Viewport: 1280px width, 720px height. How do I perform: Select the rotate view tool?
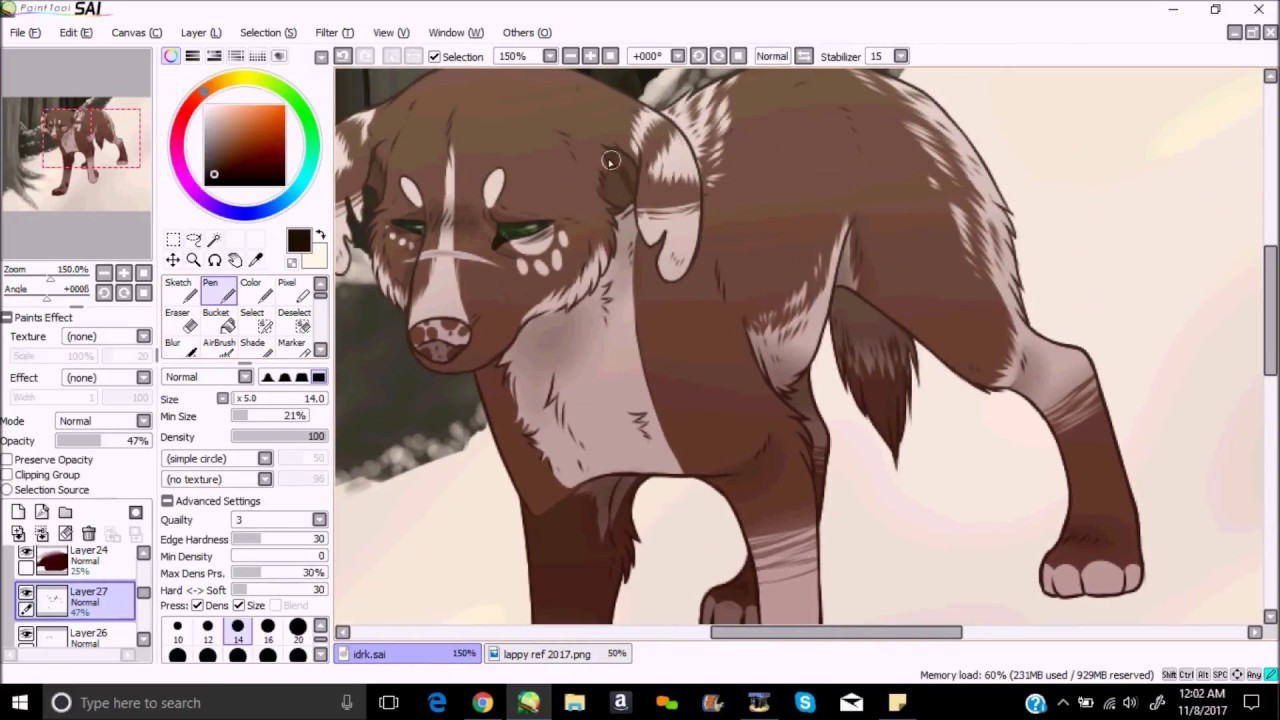pos(214,260)
